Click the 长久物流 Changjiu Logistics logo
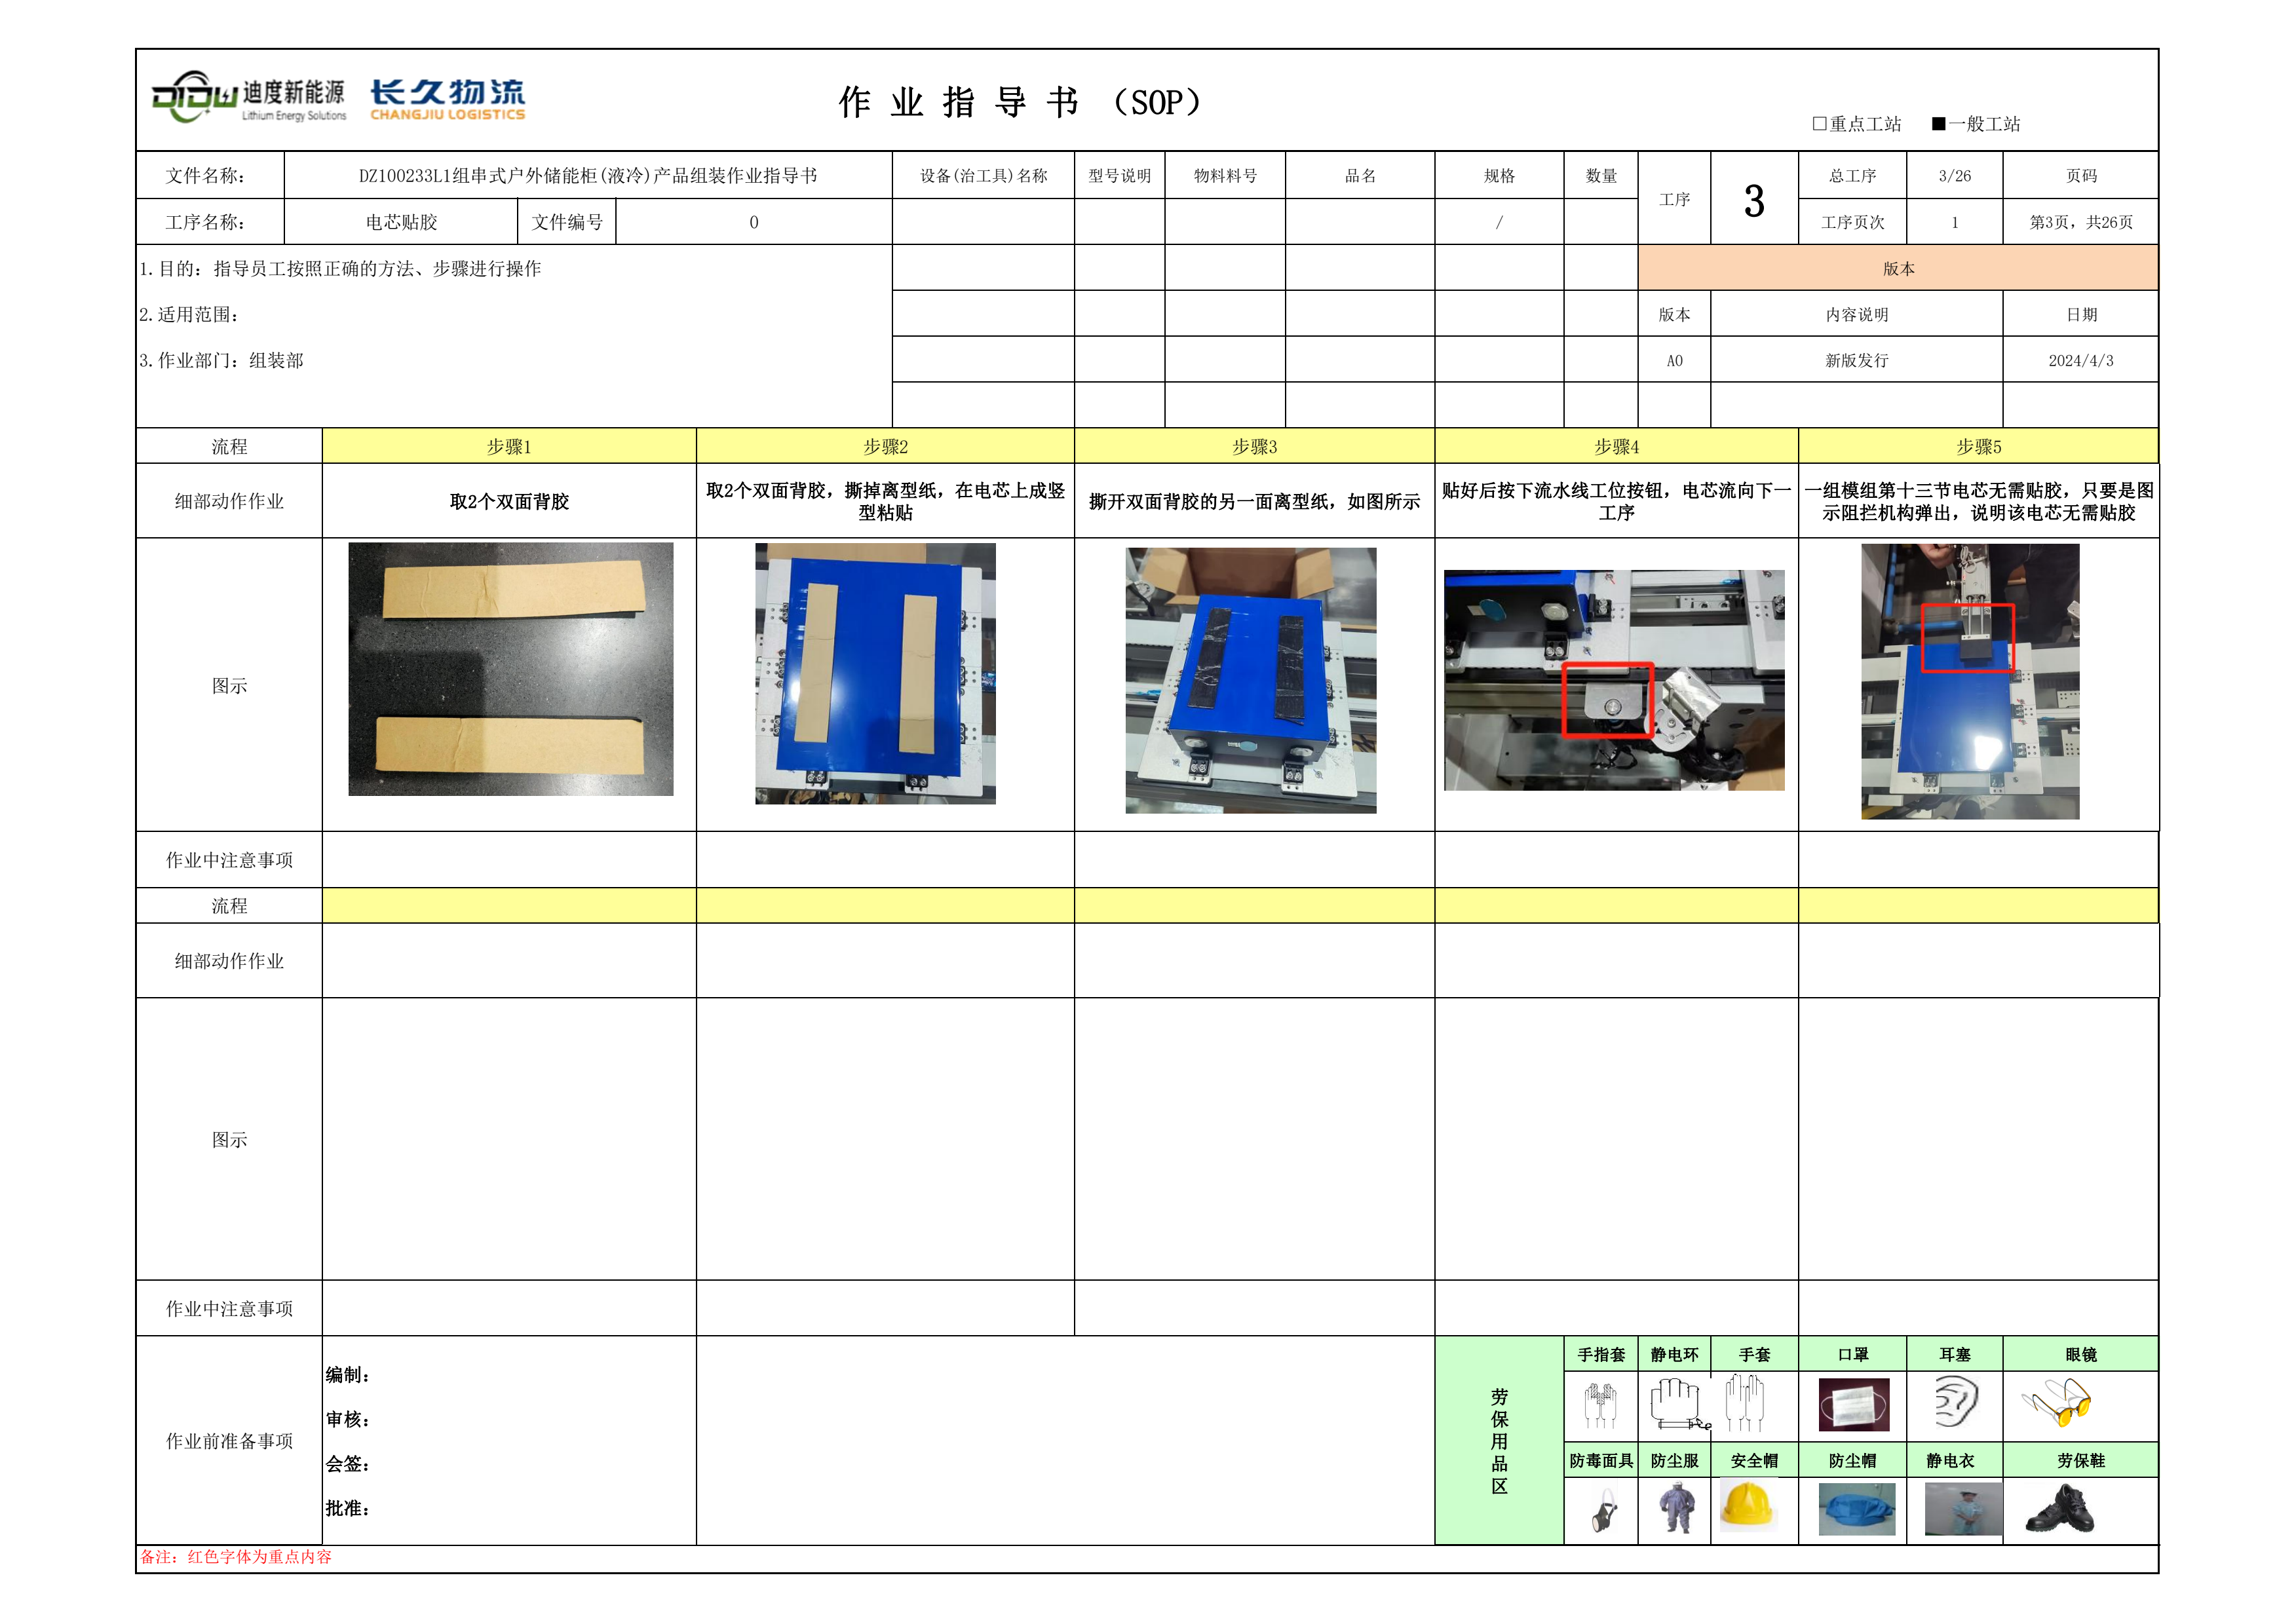 [x=447, y=99]
